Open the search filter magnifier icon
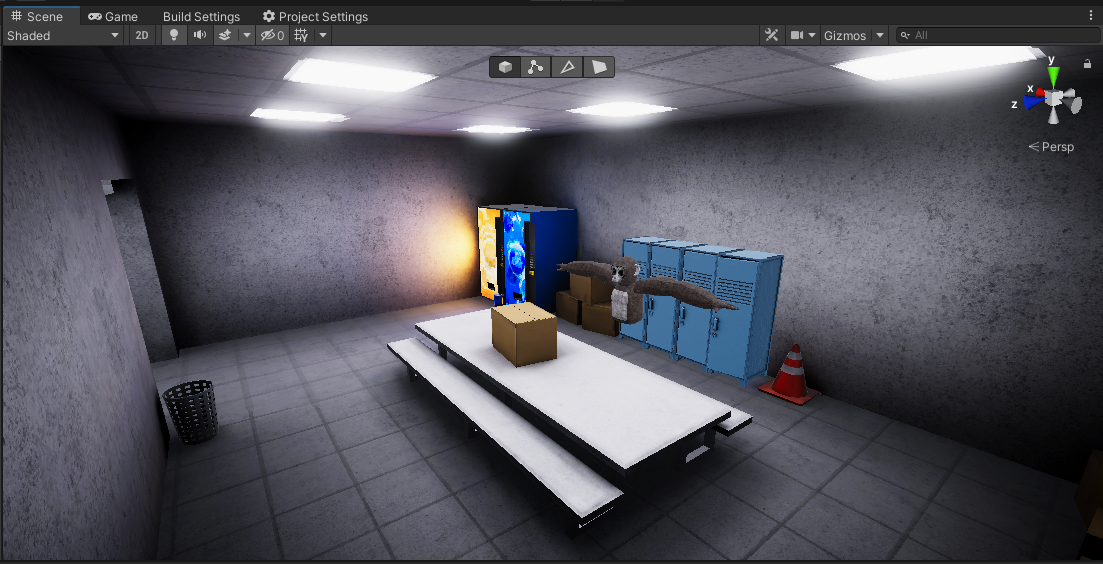The height and width of the screenshot is (564, 1103). point(906,35)
